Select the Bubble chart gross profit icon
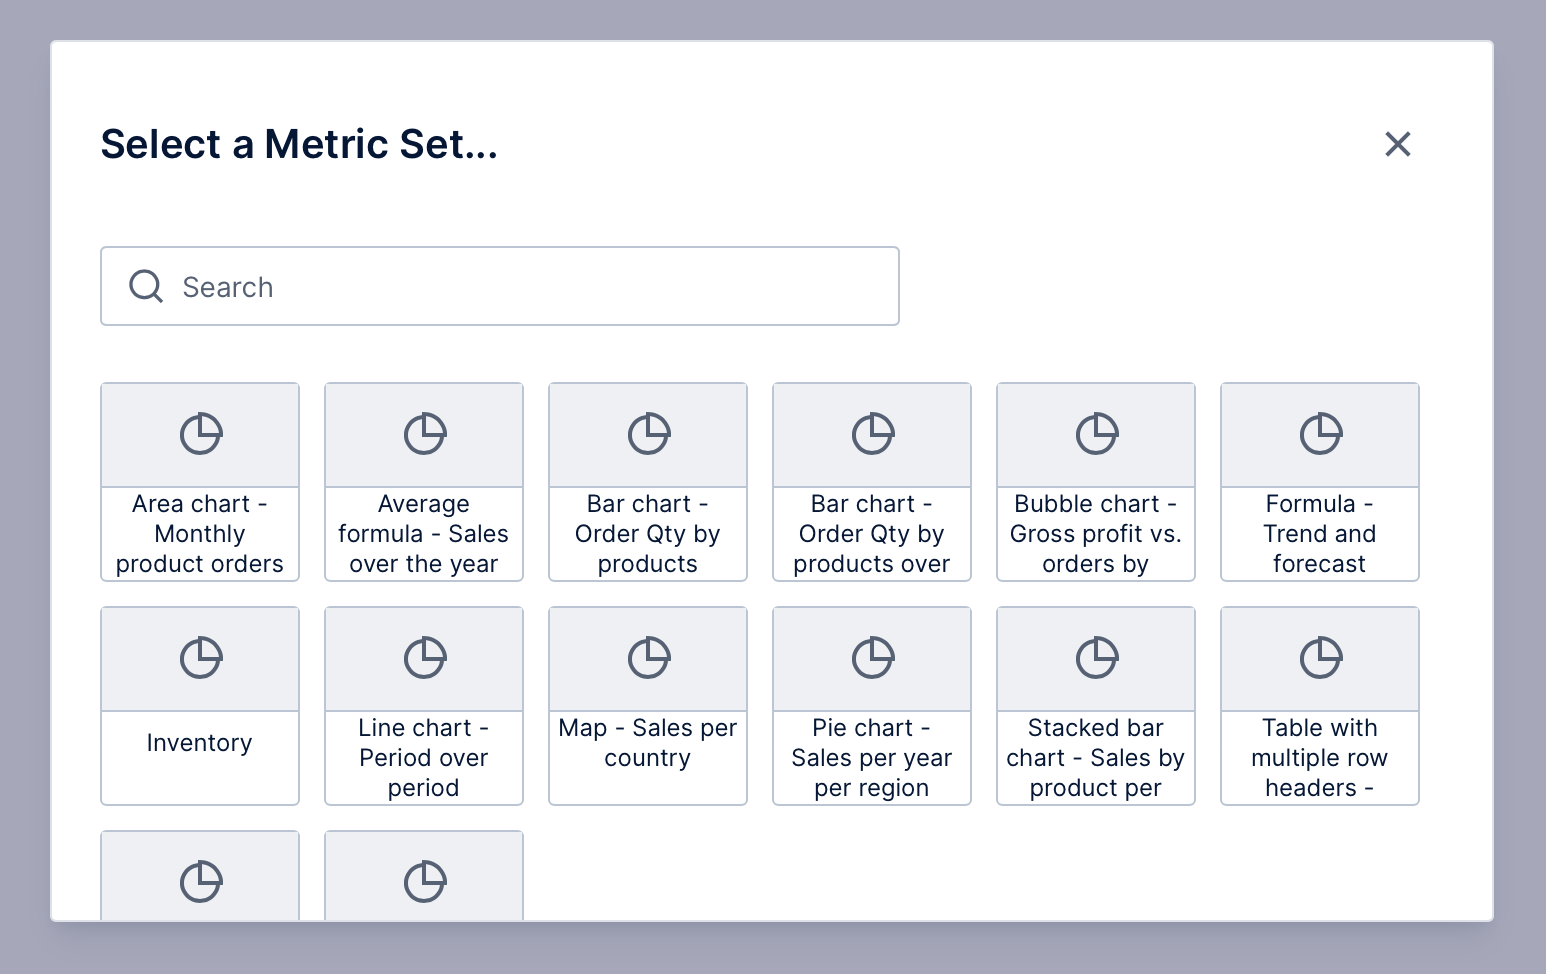This screenshot has height=974, width=1546. tap(1096, 434)
